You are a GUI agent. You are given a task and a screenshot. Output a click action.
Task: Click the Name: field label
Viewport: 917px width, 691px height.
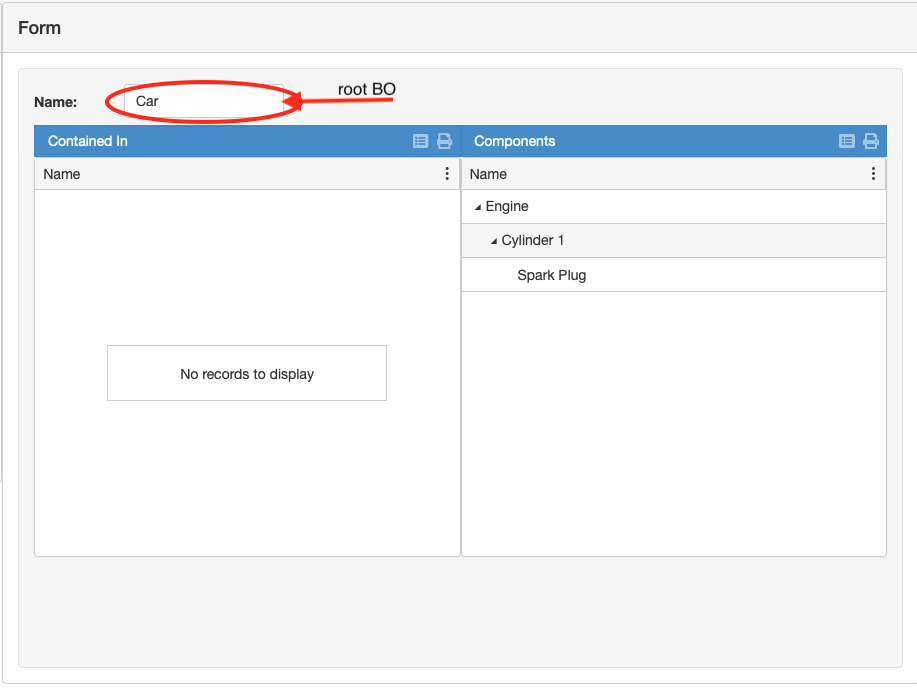click(x=56, y=102)
